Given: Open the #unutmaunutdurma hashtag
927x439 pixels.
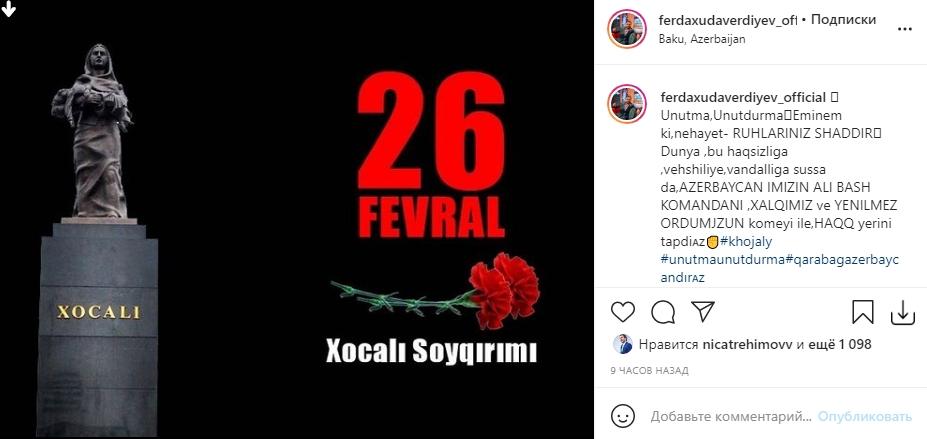Looking at the screenshot, I should point(722,259).
